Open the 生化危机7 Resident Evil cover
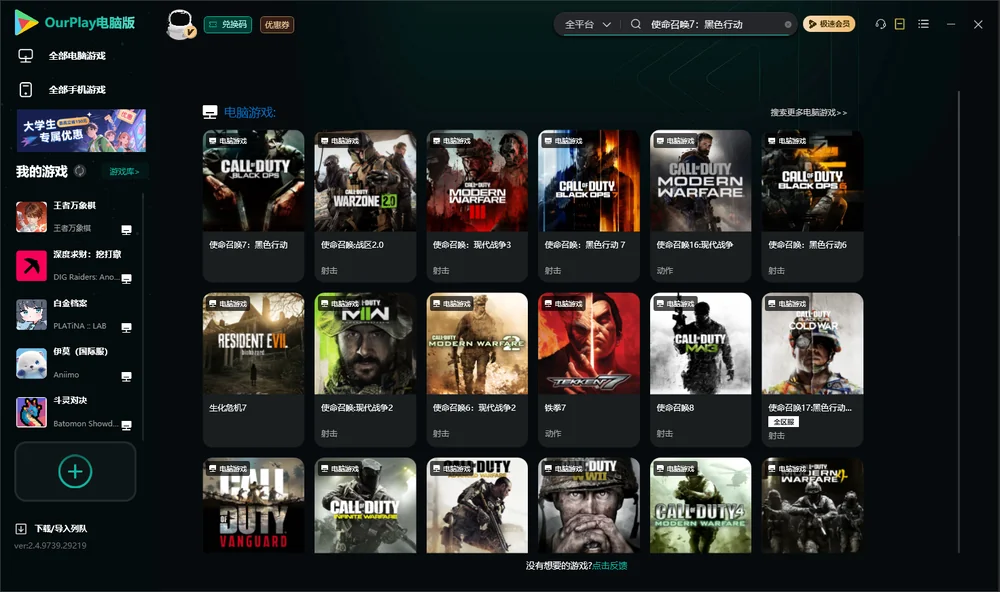1000x592 pixels. click(253, 343)
